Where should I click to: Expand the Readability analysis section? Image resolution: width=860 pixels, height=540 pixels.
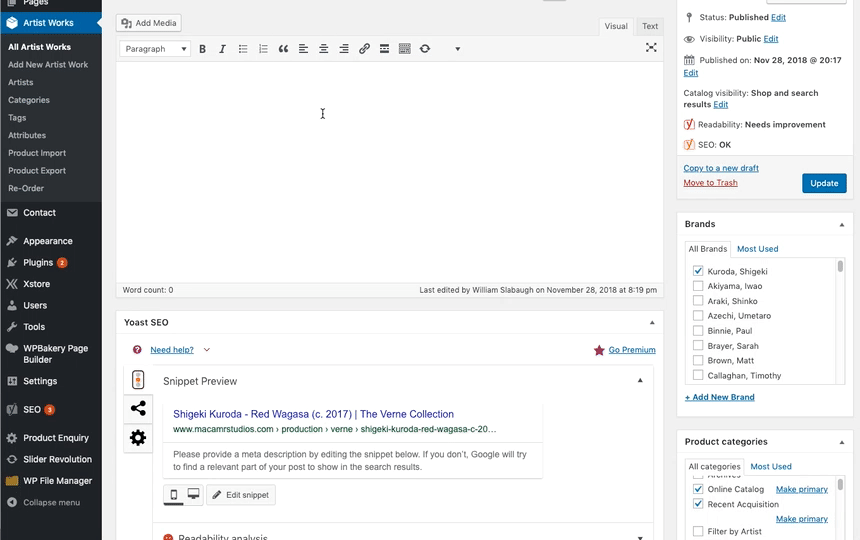(x=640, y=538)
